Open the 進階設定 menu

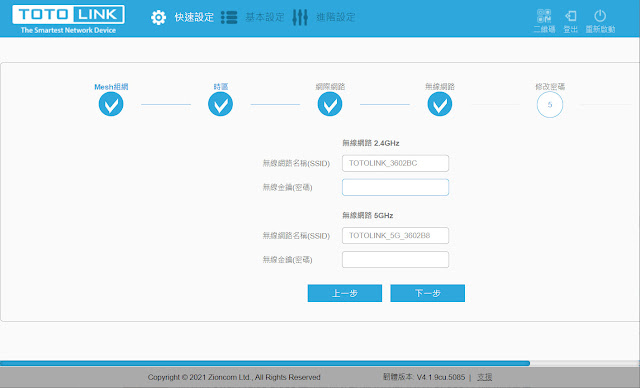coord(336,18)
